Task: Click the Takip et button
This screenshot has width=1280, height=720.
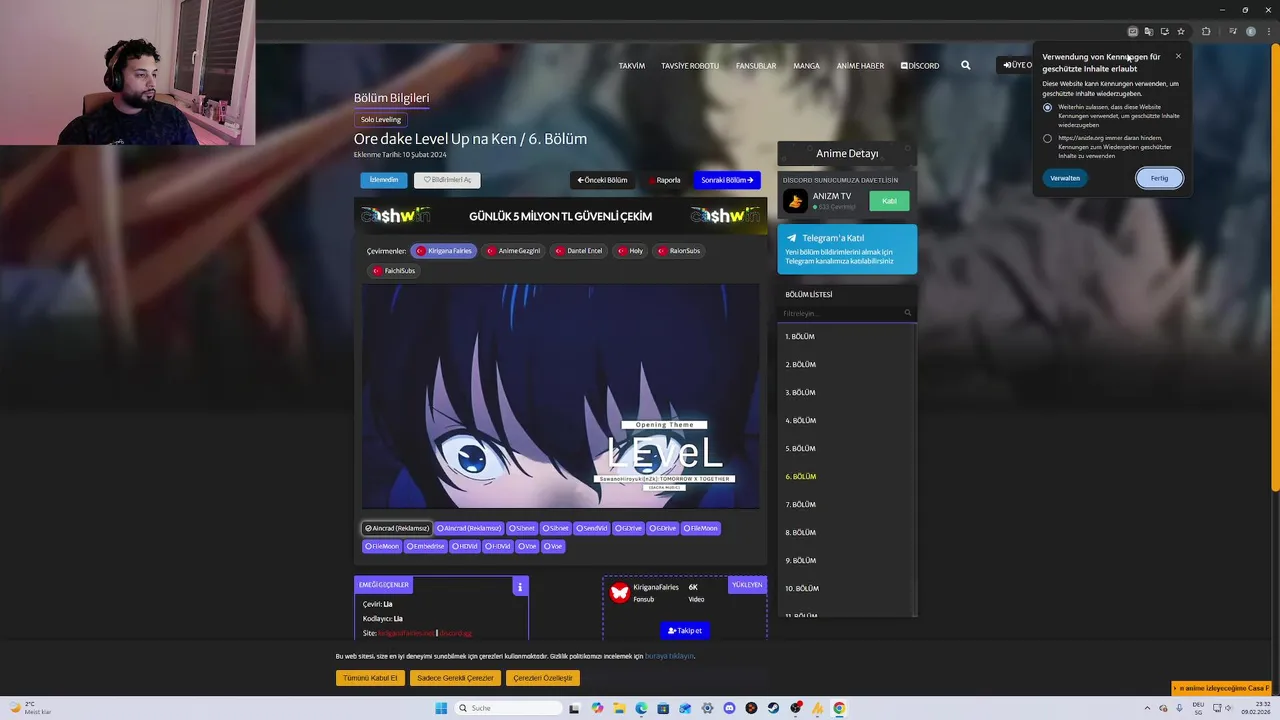Action: 685,631
